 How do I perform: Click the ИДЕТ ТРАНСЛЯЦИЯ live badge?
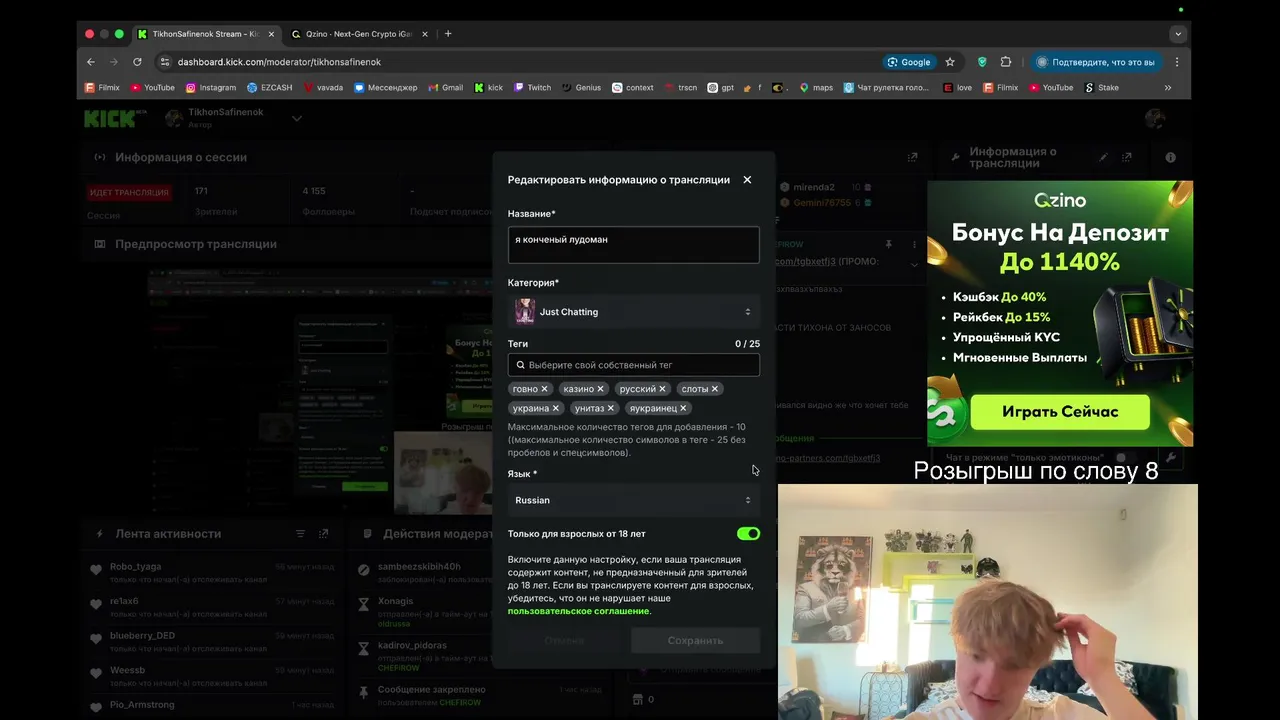click(x=129, y=192)
